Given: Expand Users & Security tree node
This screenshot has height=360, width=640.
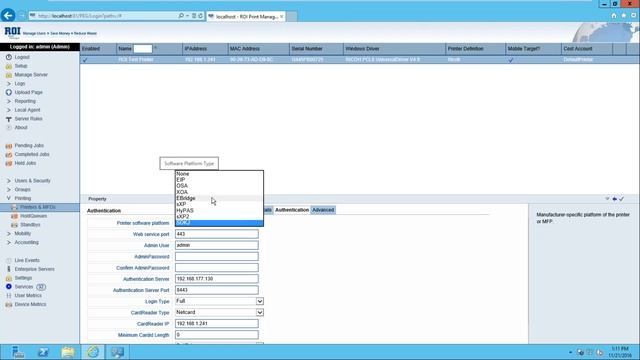Looking at the screenshot, I should coord(9,181).
